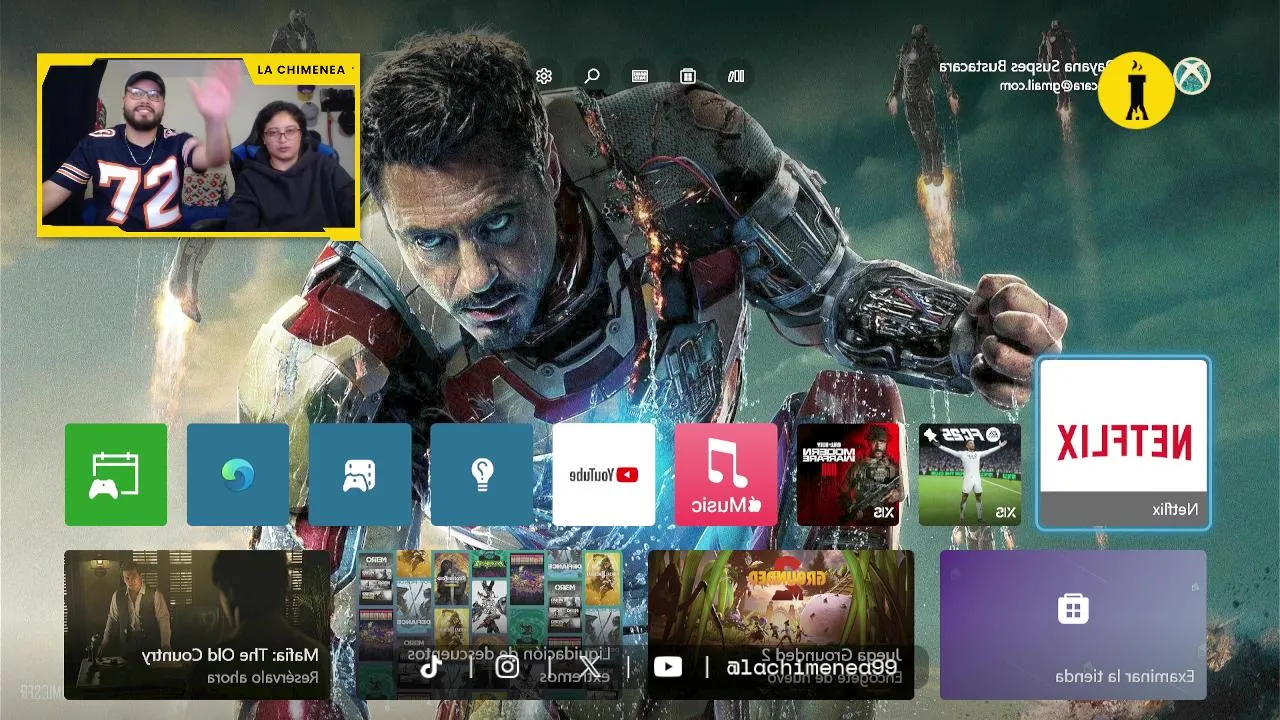Open the Liquidación de descuentos card
Viewport: 1280px width, 720px height.
(490, 624)
